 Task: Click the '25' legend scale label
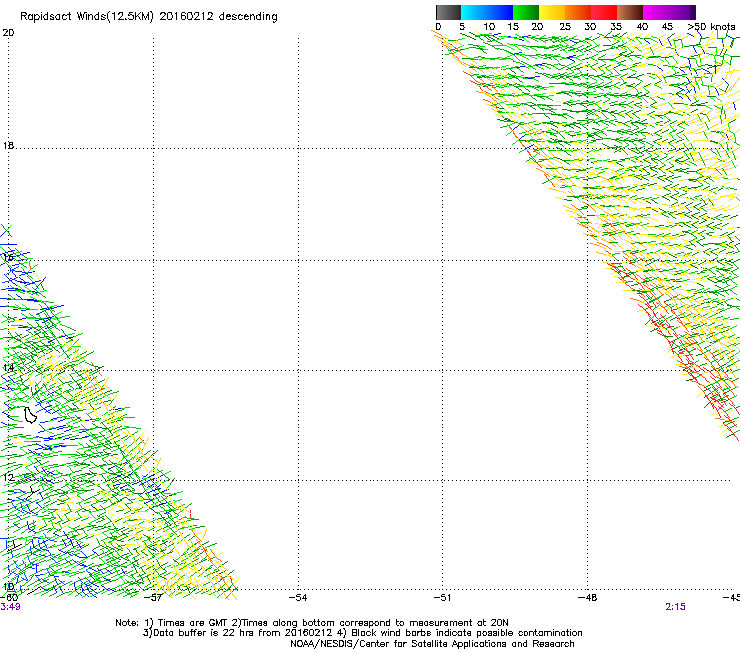point(564,27)
